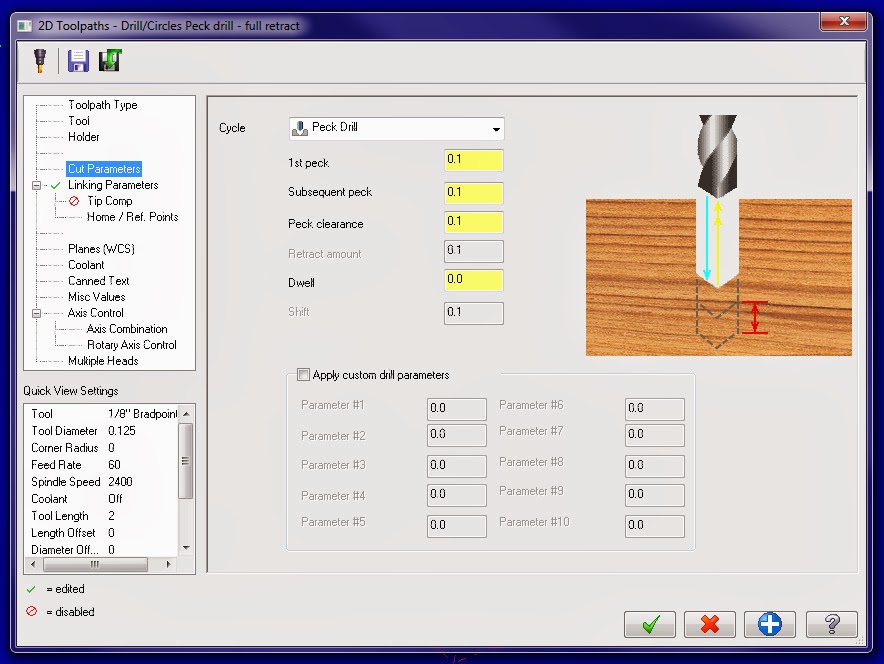Save parameters using the floppy disk icon

77,60
